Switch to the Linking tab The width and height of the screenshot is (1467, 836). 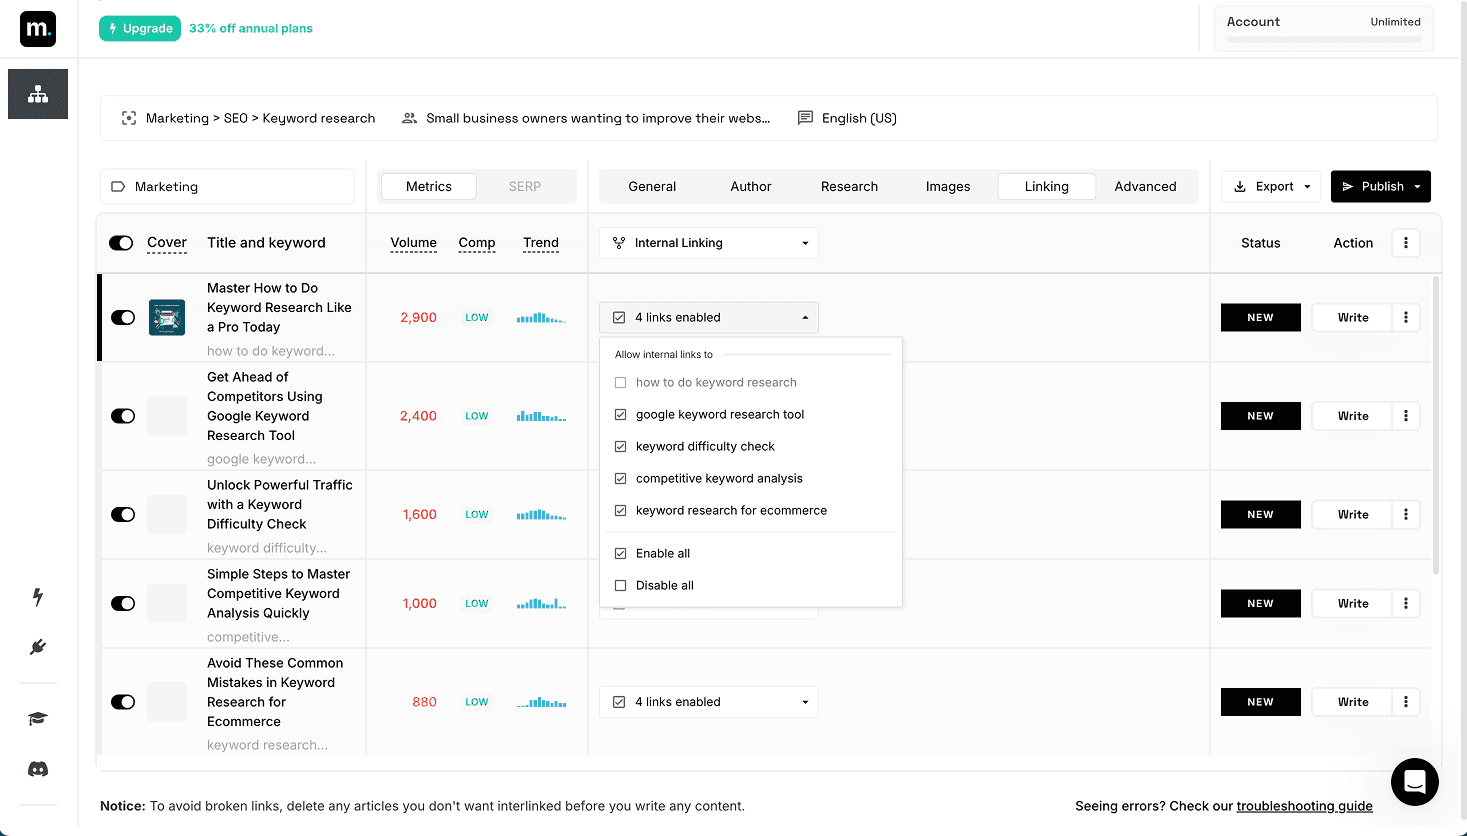pyautogui.click(x=1046, y=186)
